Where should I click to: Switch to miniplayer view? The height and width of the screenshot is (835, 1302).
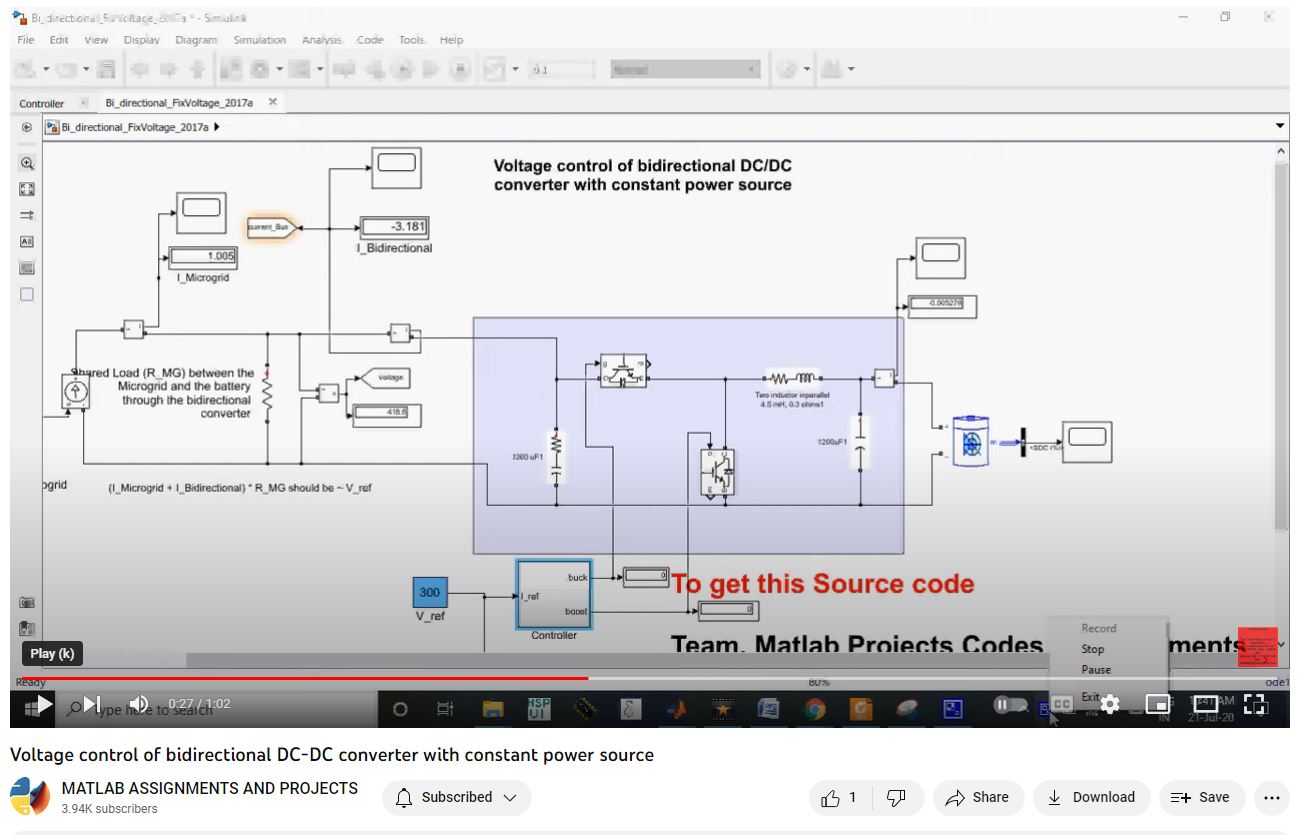1157,704
